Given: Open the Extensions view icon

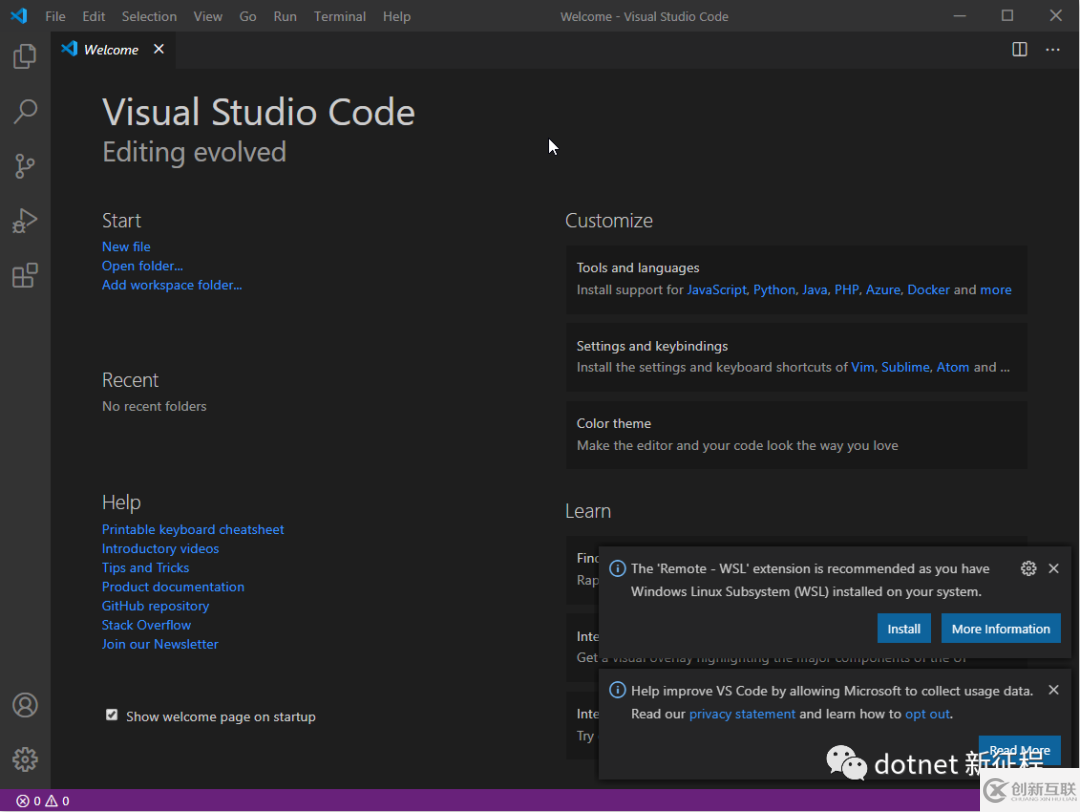Looking at the screenshot, I should pyautogui.click(x=25, y=275).
